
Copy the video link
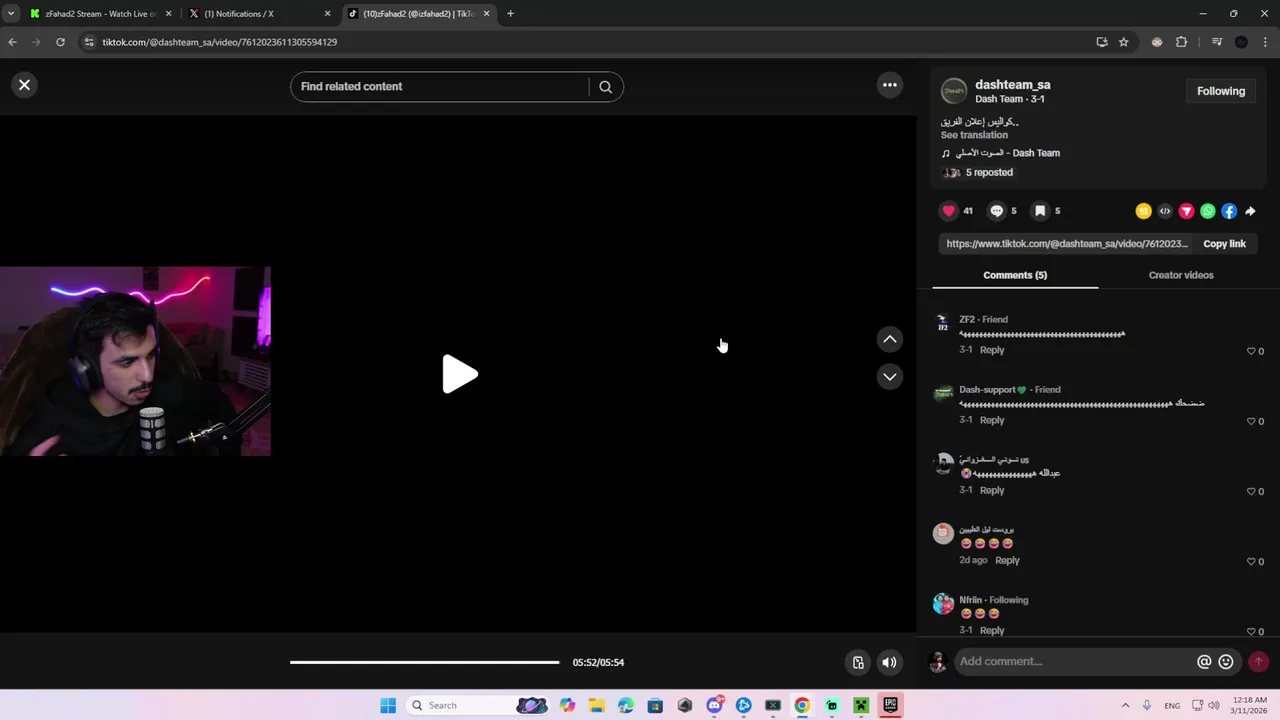pos(1224,244)
